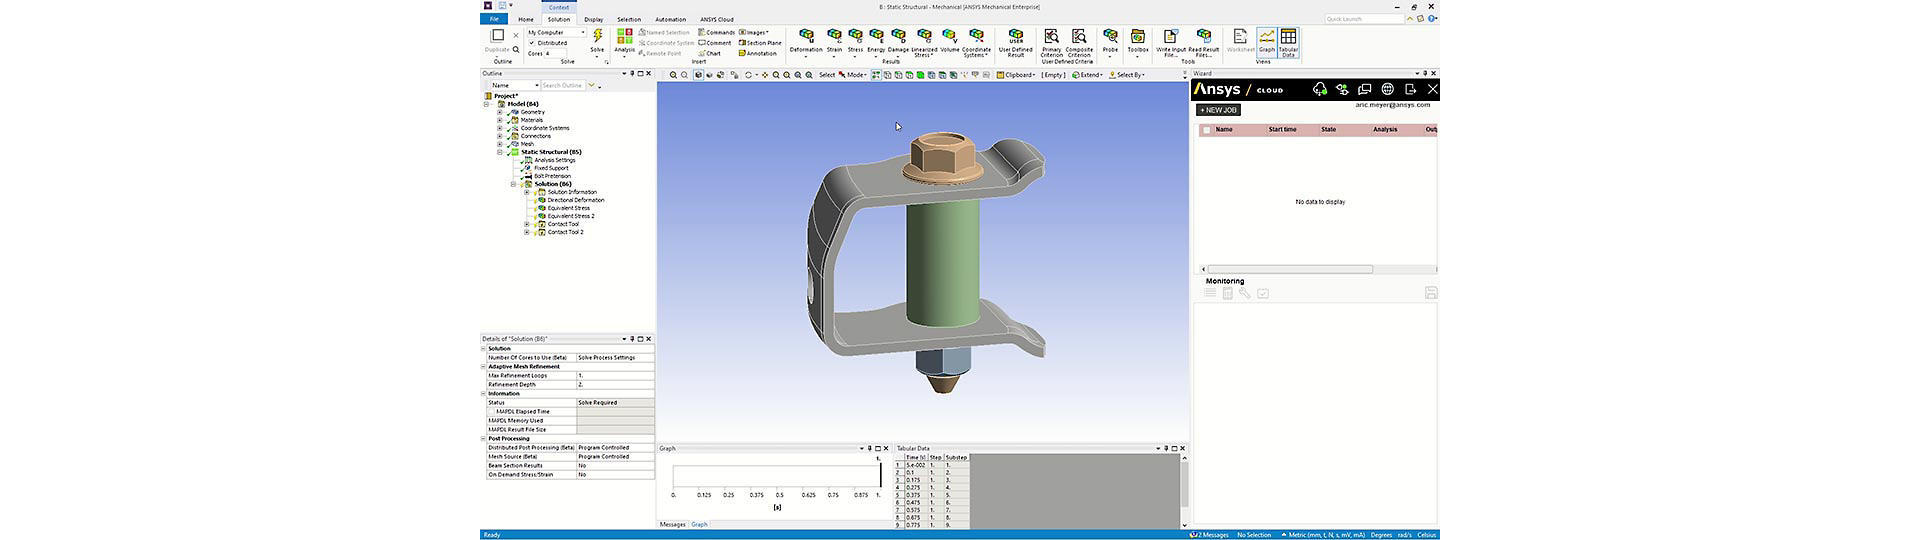Image resolution: width=1920 pixels, height=540 pixels.
Task: Click the Solve lightning bolt icon
Action: [x=597, y=37]
